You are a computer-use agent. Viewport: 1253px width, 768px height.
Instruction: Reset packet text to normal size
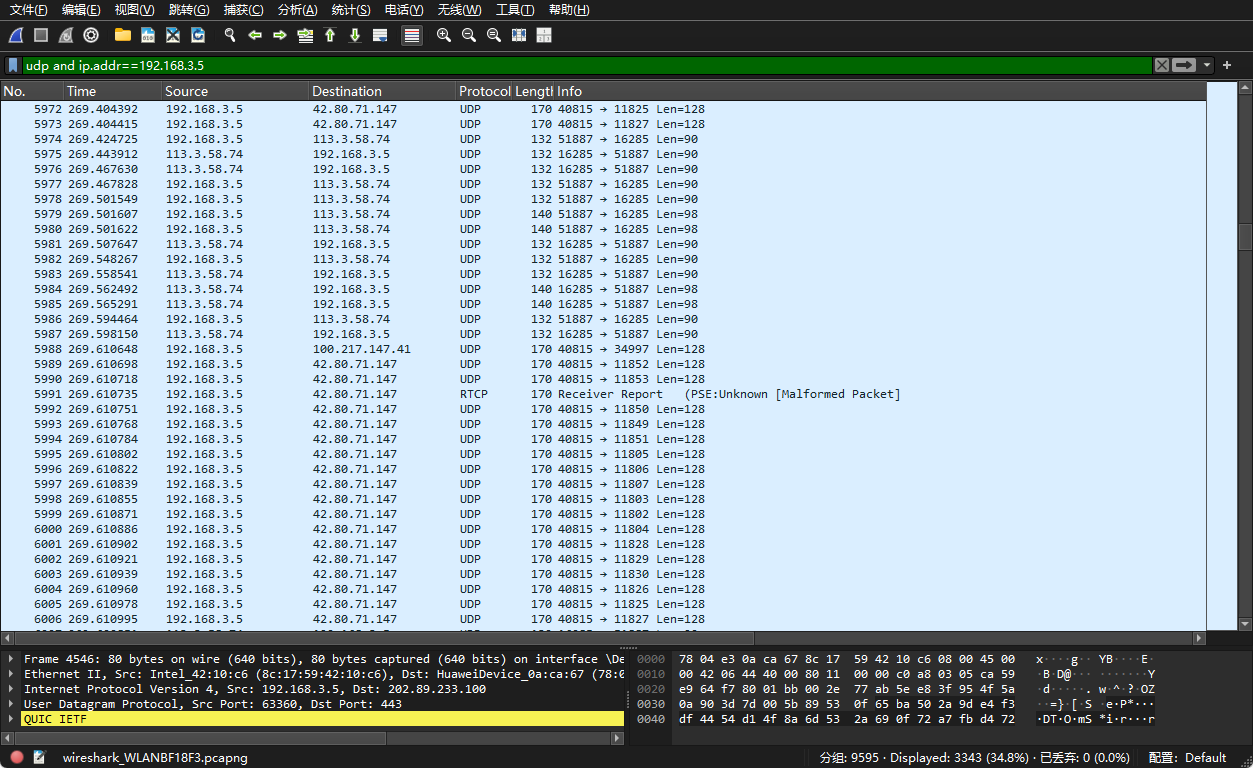(494, 35)
